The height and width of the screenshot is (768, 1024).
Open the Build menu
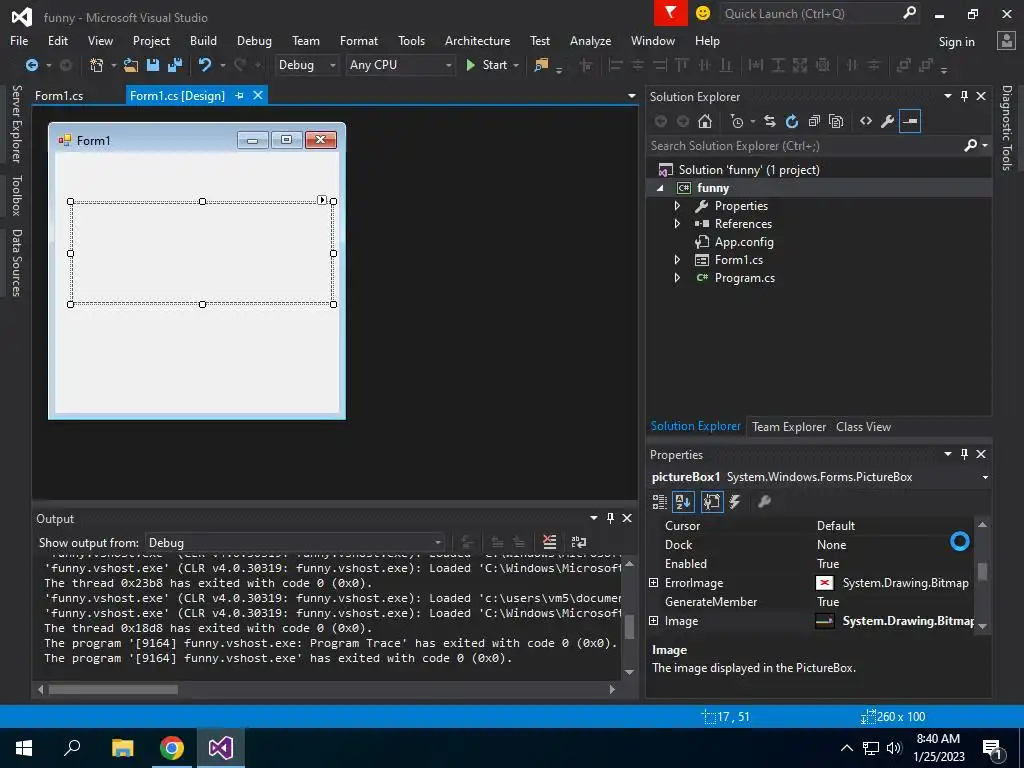tap(203, 40)
